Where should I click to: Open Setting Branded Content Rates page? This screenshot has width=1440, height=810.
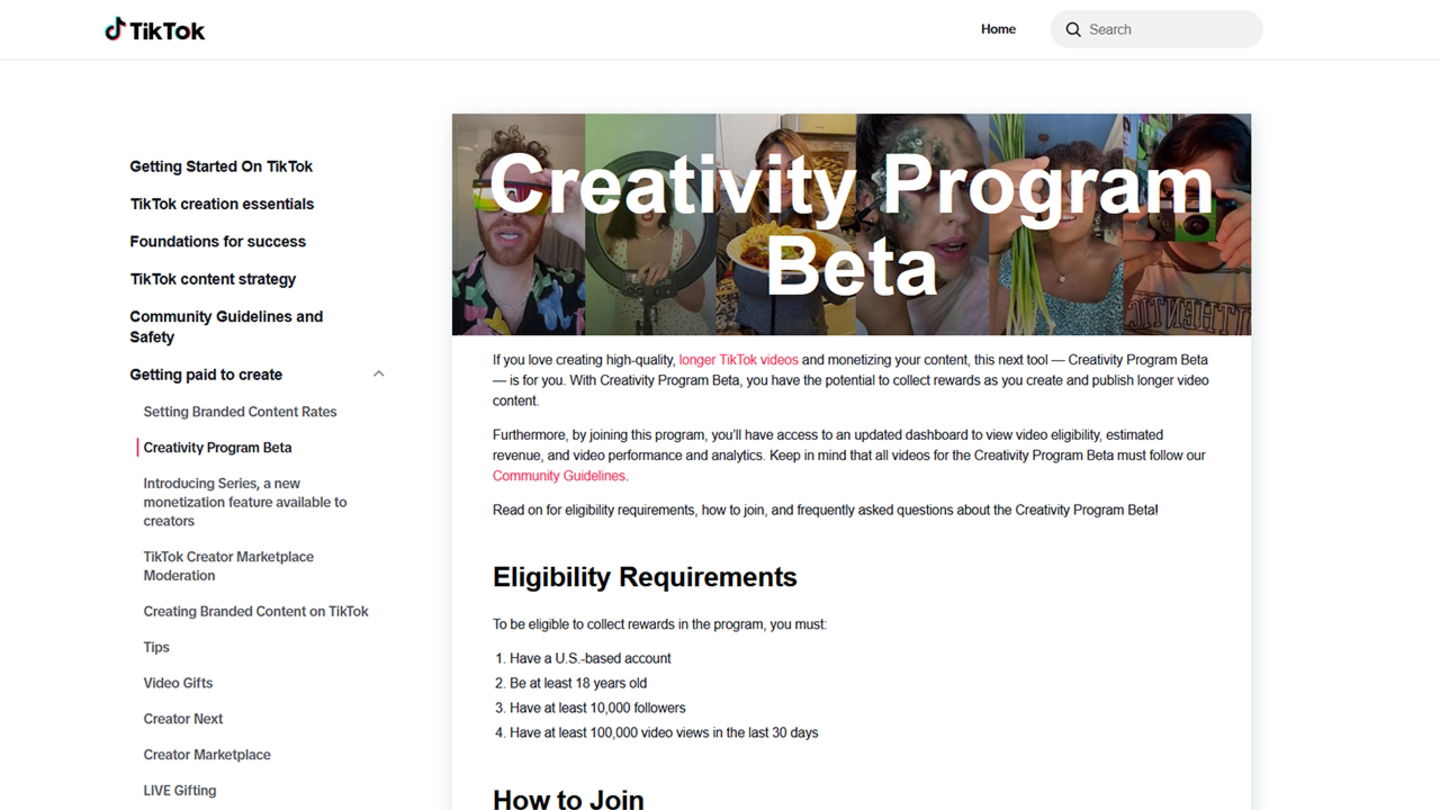[x=240, y=411]
